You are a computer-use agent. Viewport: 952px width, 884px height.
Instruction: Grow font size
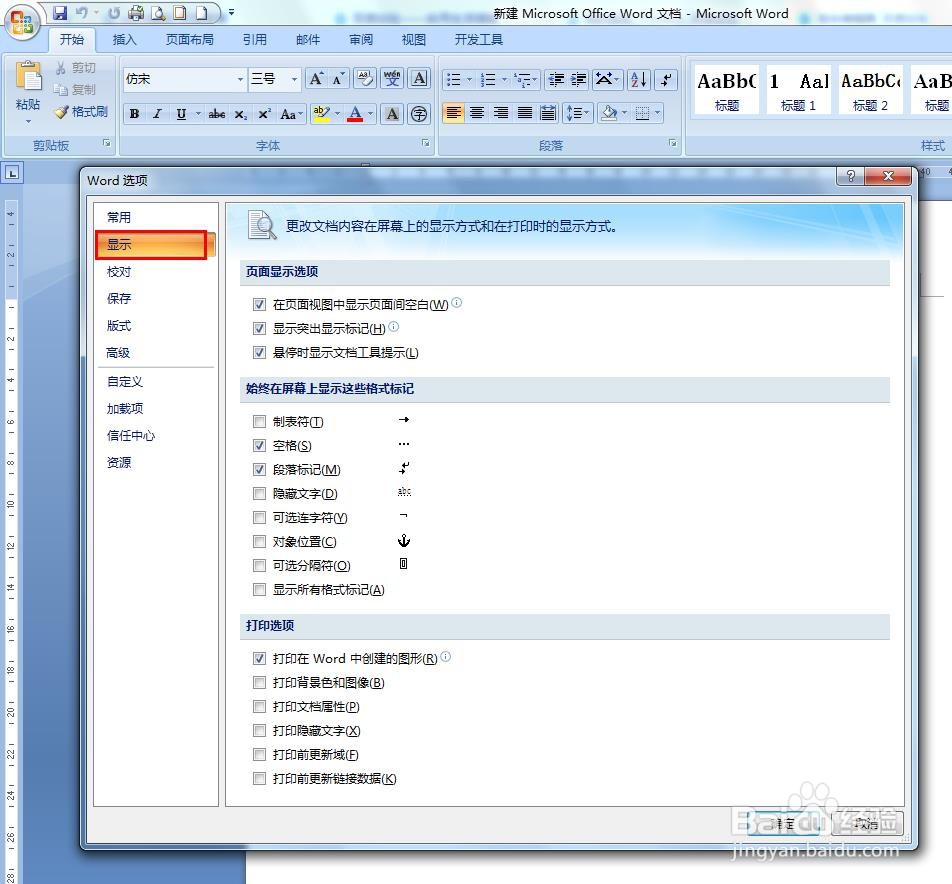[x=316, y=79]
